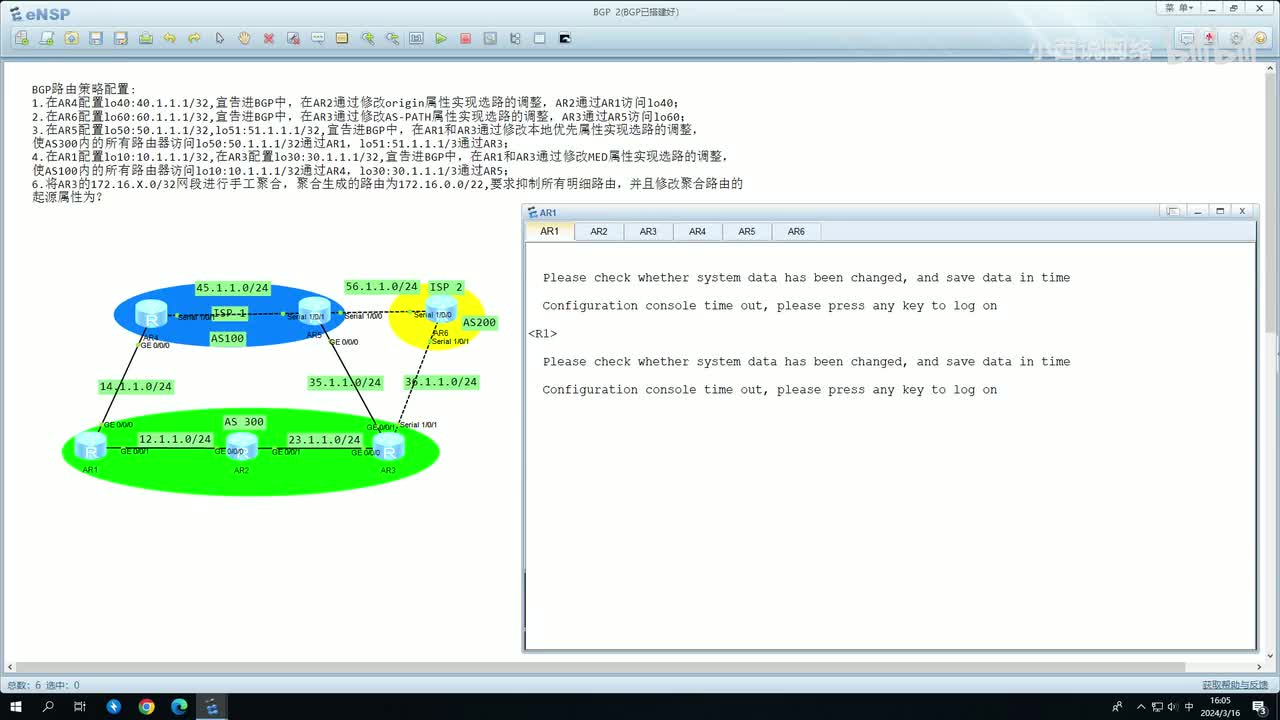Zoom out on the topology canvas
The height and width of the screenshot is (720, 1280).
[392, 38]
